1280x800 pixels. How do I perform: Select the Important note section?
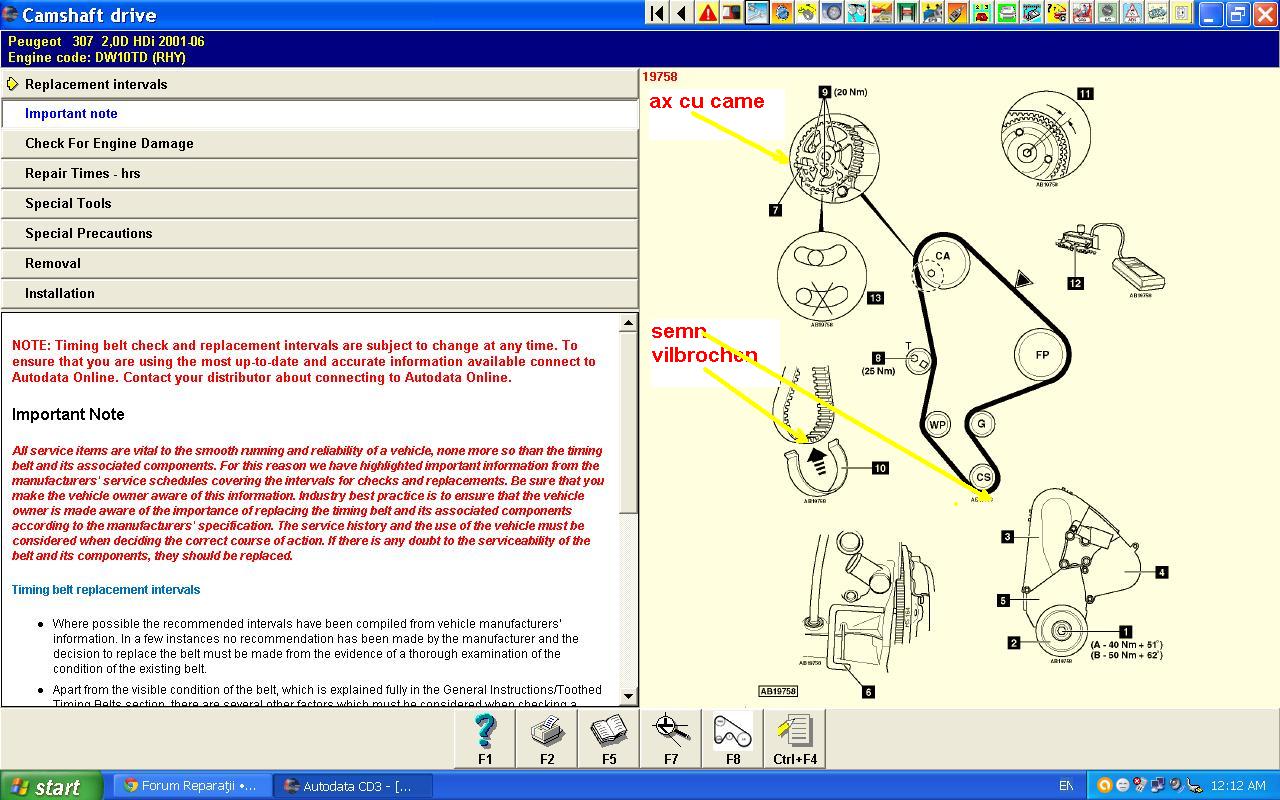(71, 114)
